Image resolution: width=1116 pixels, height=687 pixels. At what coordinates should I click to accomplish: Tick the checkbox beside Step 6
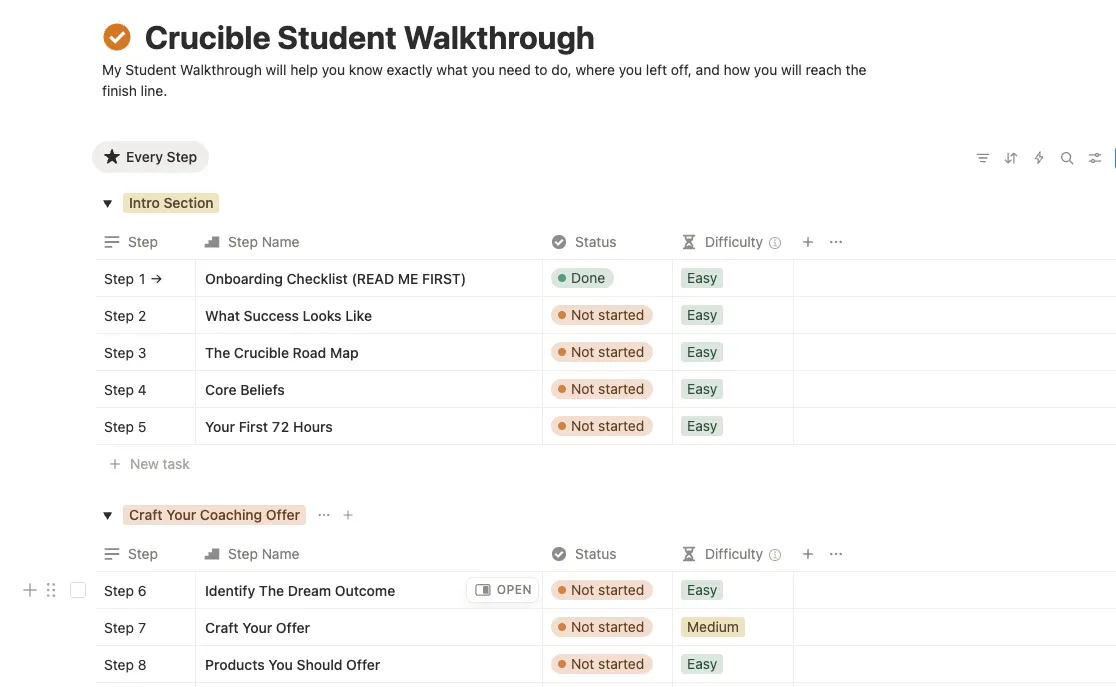[78, 590]
